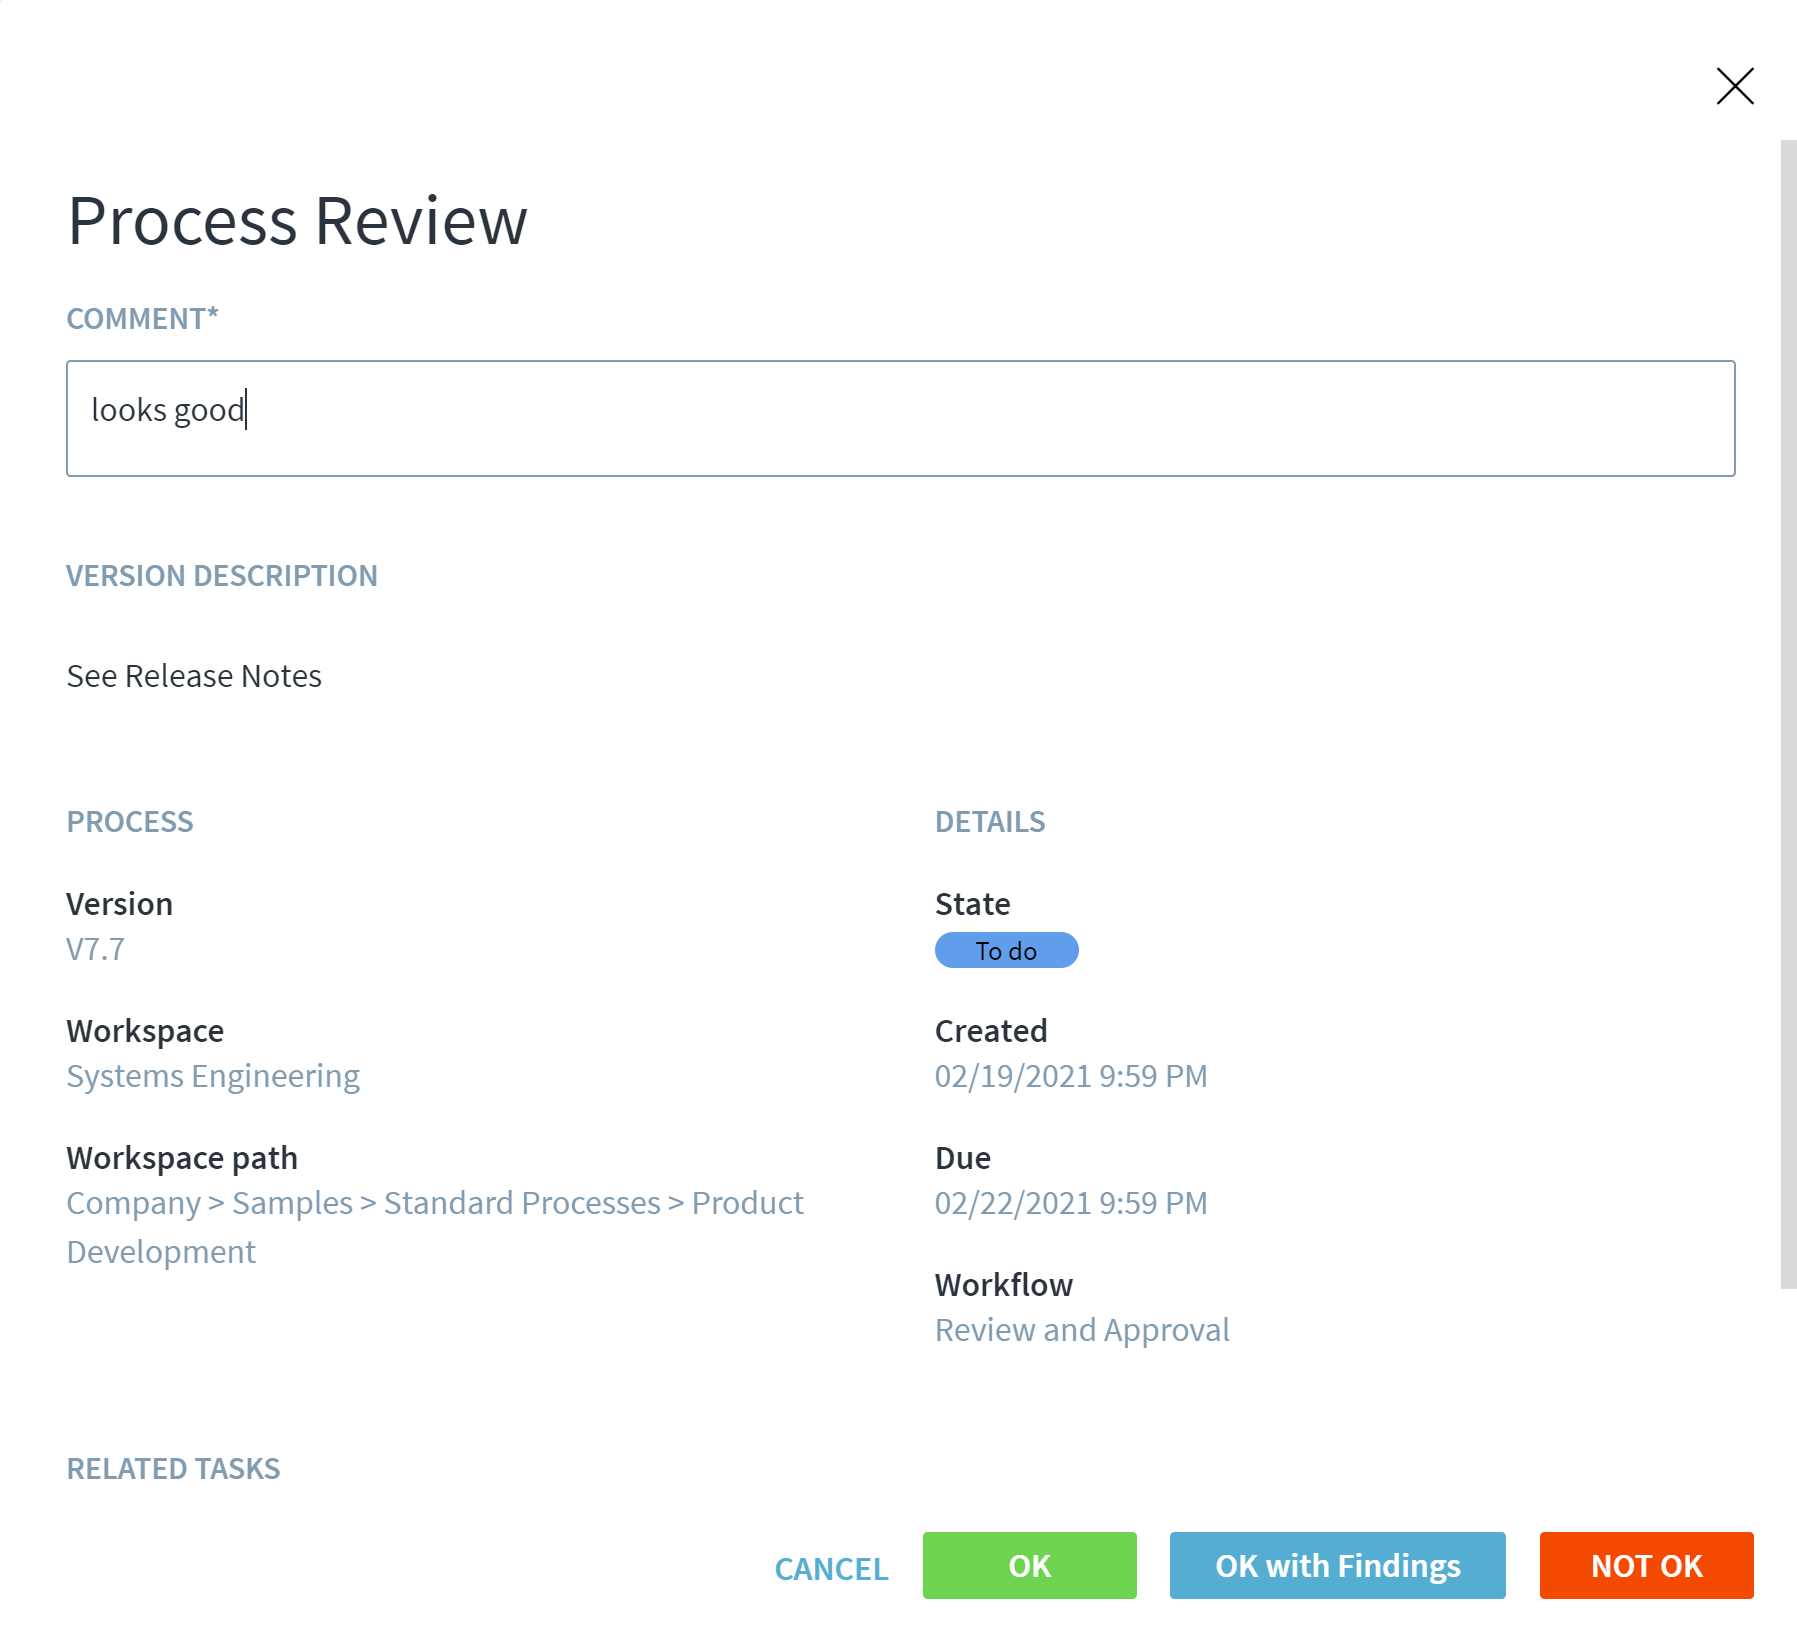Click the Version Description heading

tap(222, 576)
